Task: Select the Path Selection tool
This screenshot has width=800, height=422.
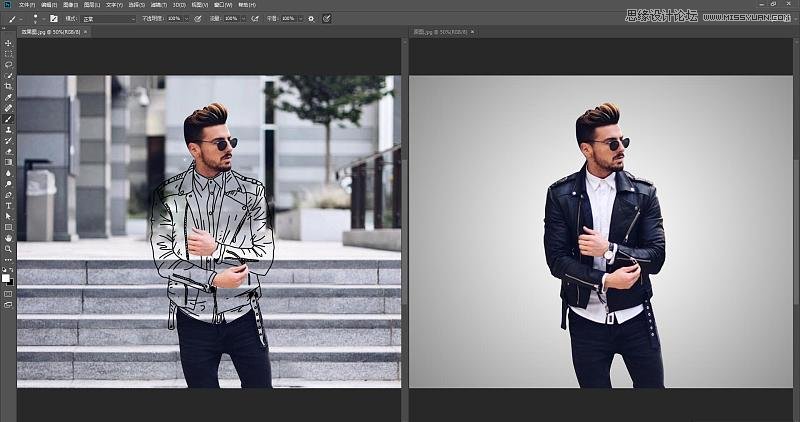Action: click(x=8, y=216)
